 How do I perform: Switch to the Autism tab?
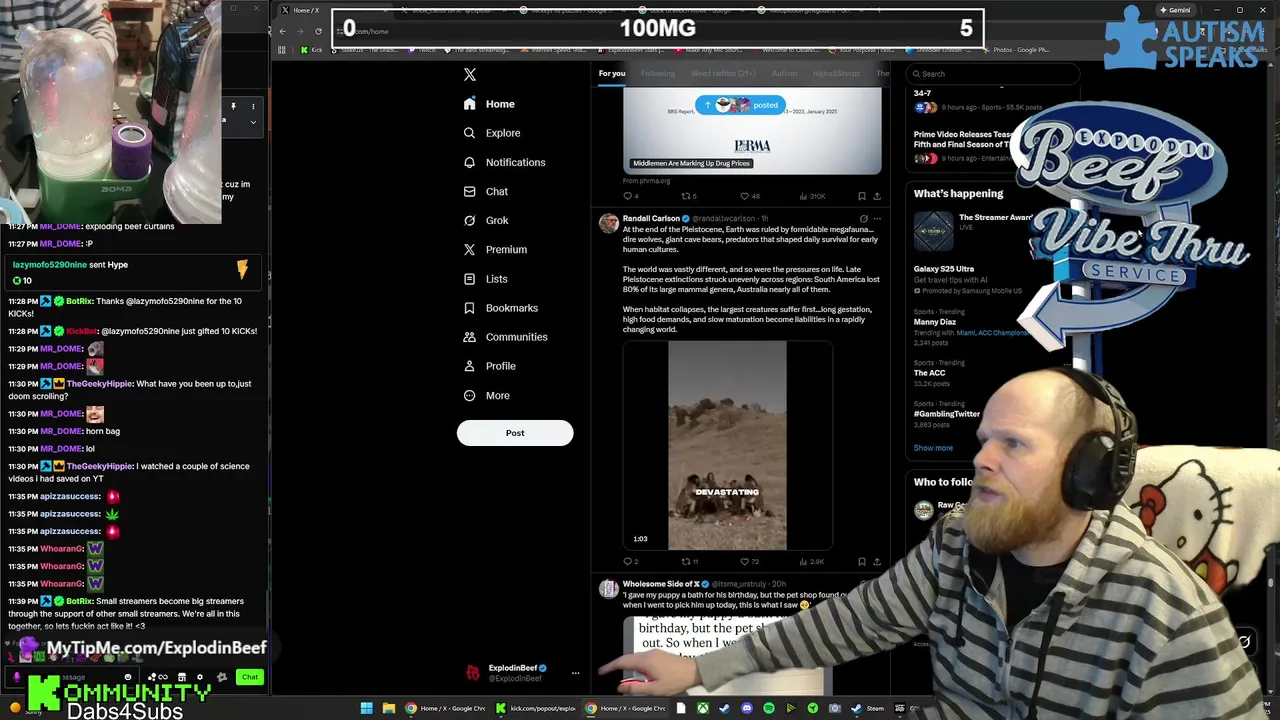click(784, 73)
